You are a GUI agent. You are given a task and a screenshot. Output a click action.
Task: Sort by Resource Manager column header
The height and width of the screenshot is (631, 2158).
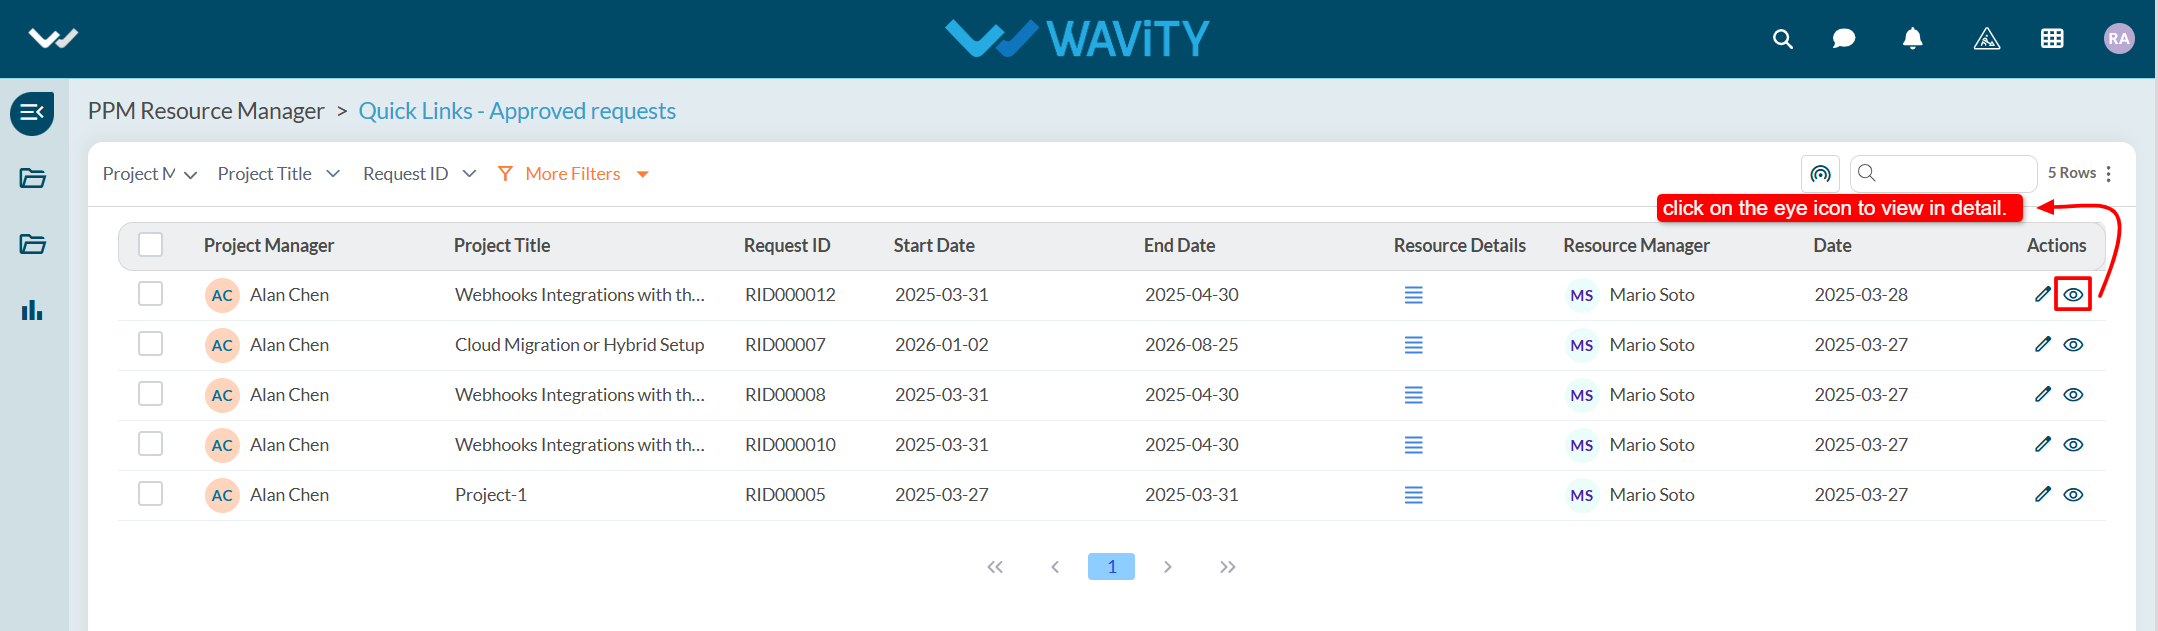coord(1637,245)
